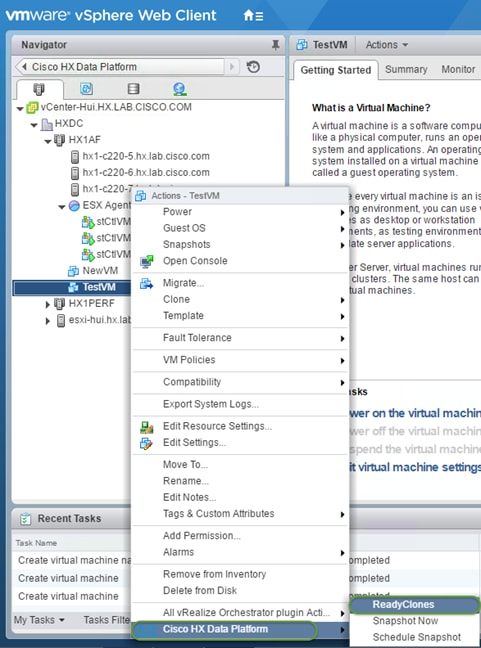This screenshot has height=648, width=481.
Task: Open VM Policies submenu
Action: 240,360
